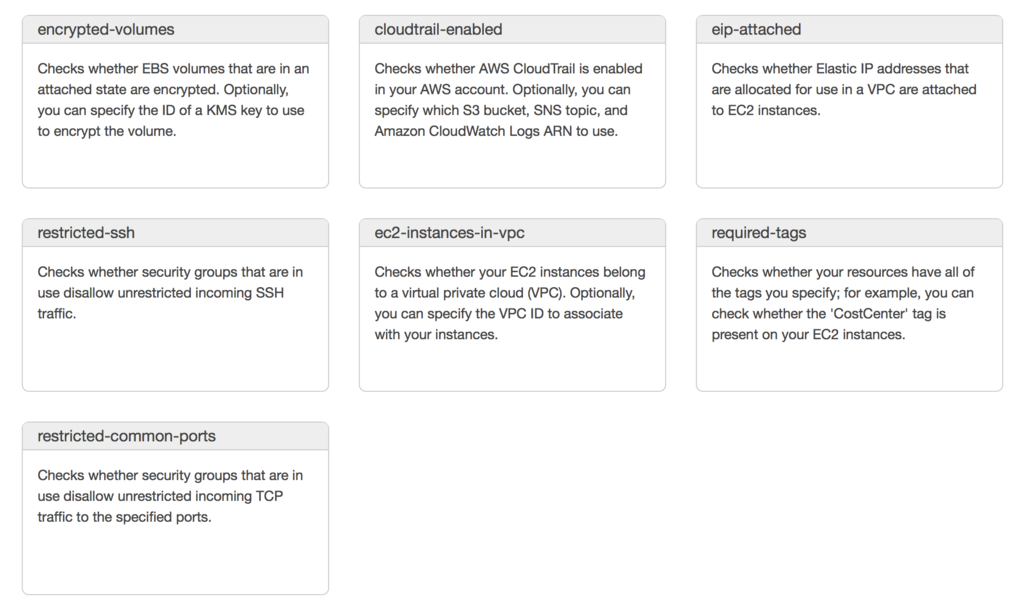Open the cloudtrail-enabled rule title
This screenshot has height=611, width=1024.
click(x=438, y=30)
